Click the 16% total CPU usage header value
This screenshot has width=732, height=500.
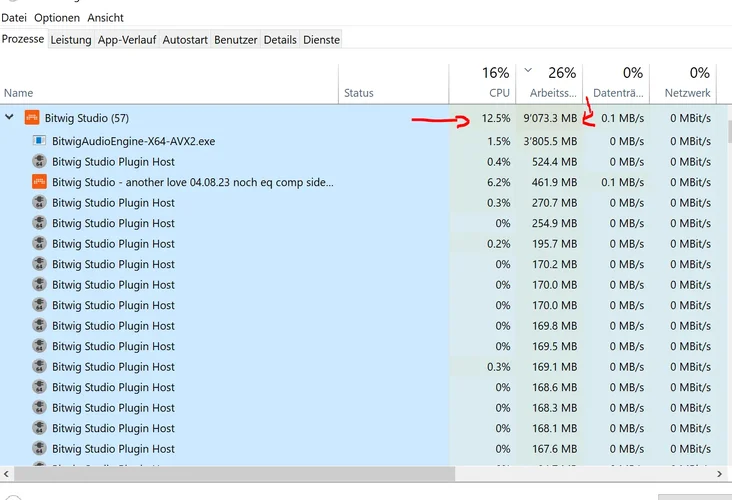[x=495, y=73]
